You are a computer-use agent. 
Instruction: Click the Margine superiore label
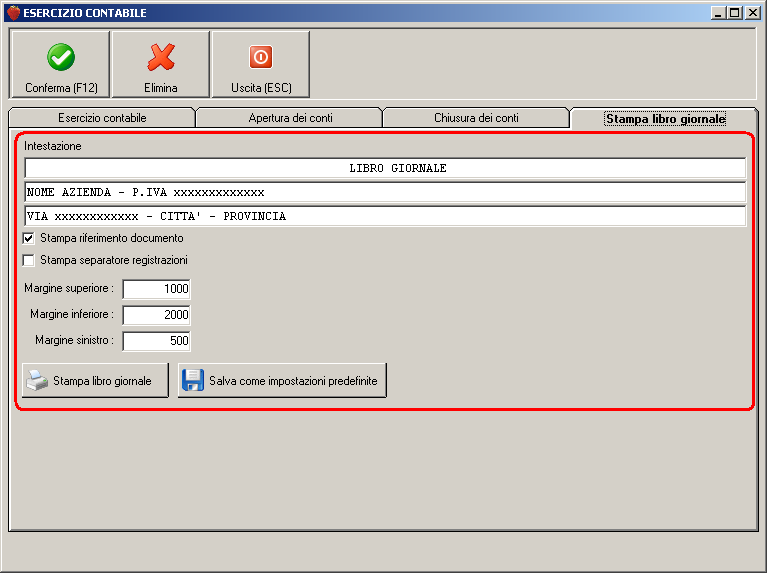tap(69, 288)
